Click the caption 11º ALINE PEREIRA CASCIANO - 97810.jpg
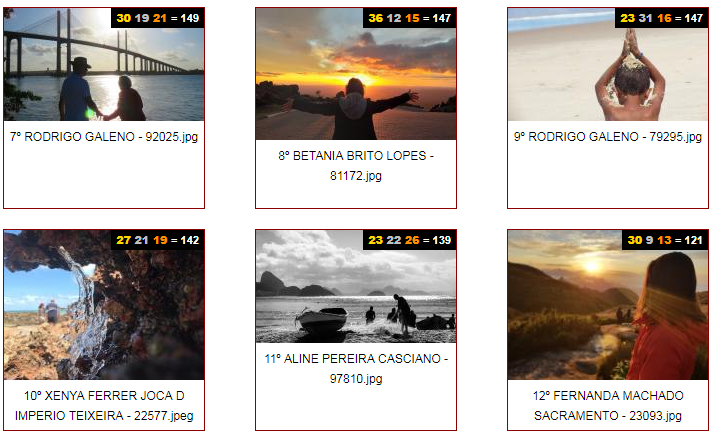The height and width of the screenshot is (438, 713). point(356,368)
